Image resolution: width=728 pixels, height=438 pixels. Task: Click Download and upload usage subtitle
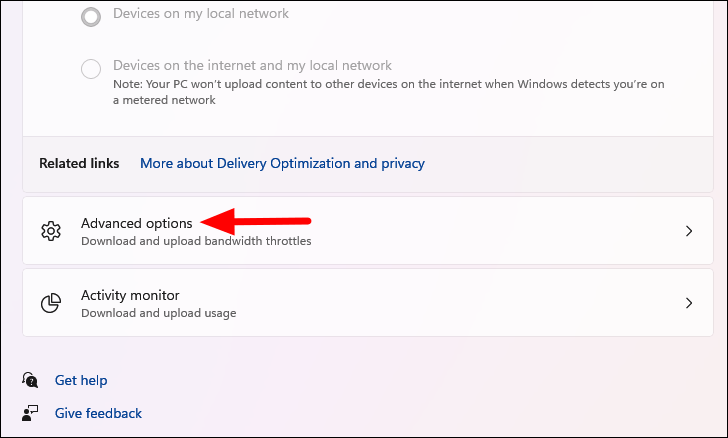coord(158,313)
